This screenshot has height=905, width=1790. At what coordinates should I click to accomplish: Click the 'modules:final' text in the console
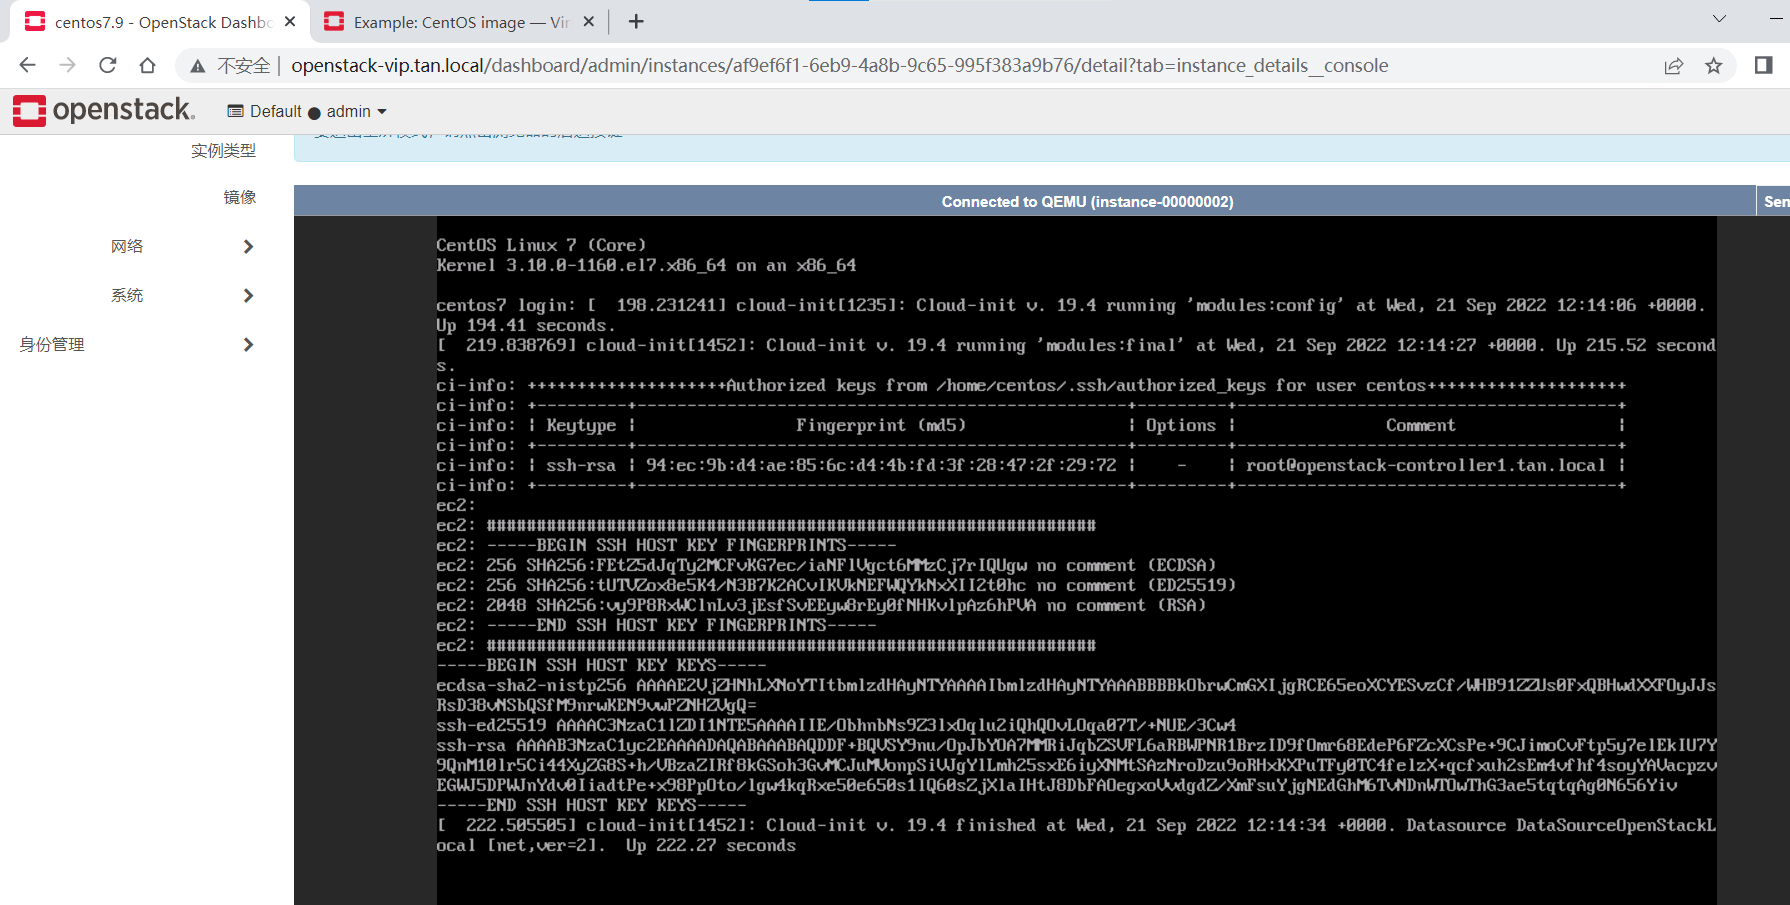pyautogui.click(x=1111, y=345)
